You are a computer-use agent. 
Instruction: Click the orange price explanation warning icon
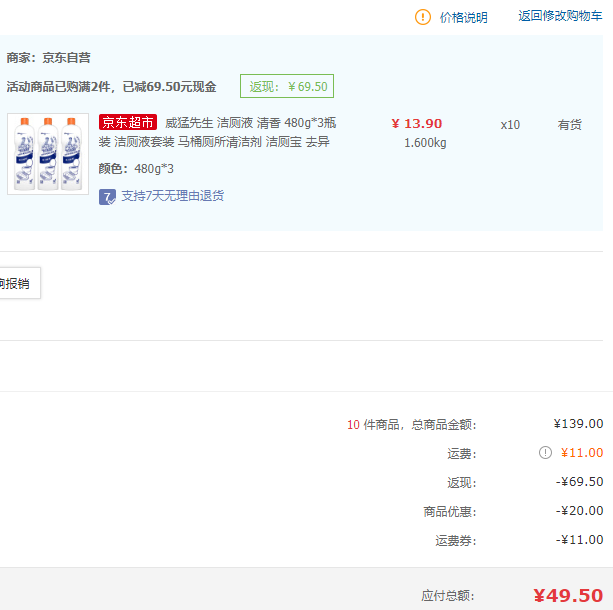pos(423,17)
